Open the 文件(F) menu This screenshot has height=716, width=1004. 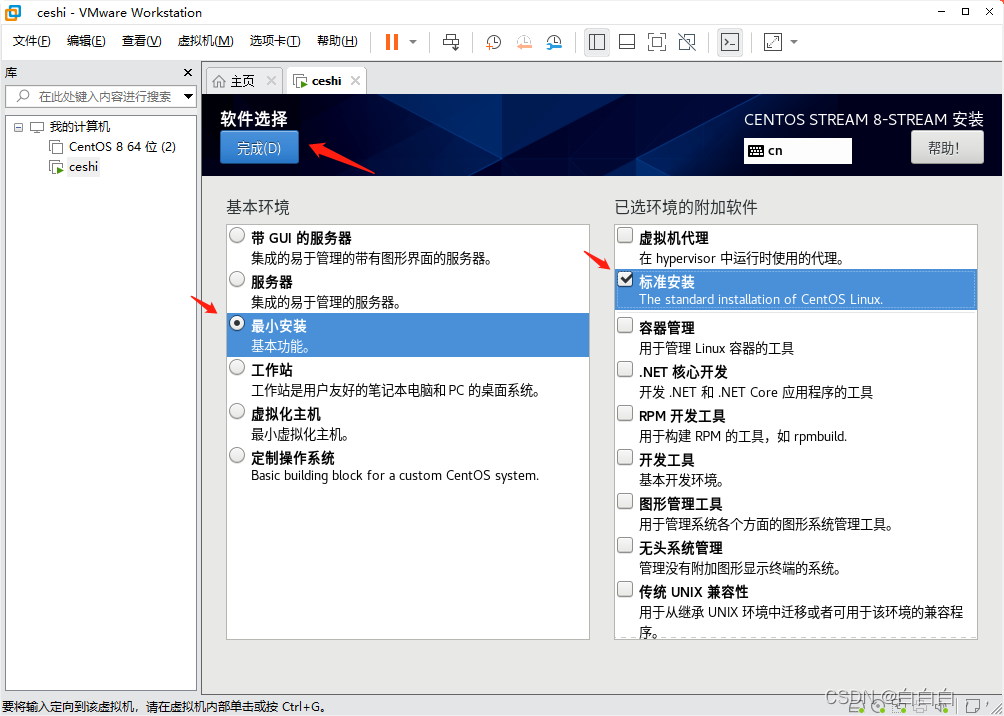point(32,41)
